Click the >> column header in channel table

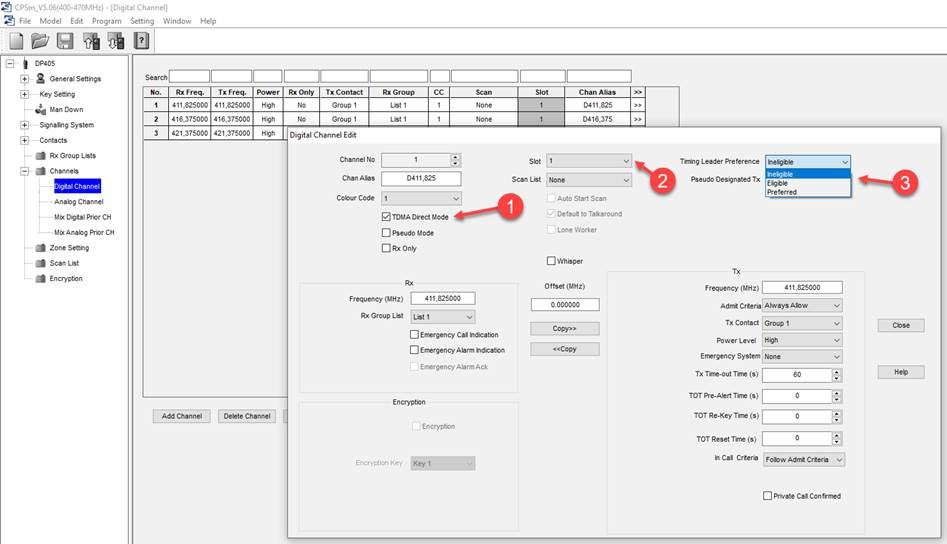pos(637,92)
